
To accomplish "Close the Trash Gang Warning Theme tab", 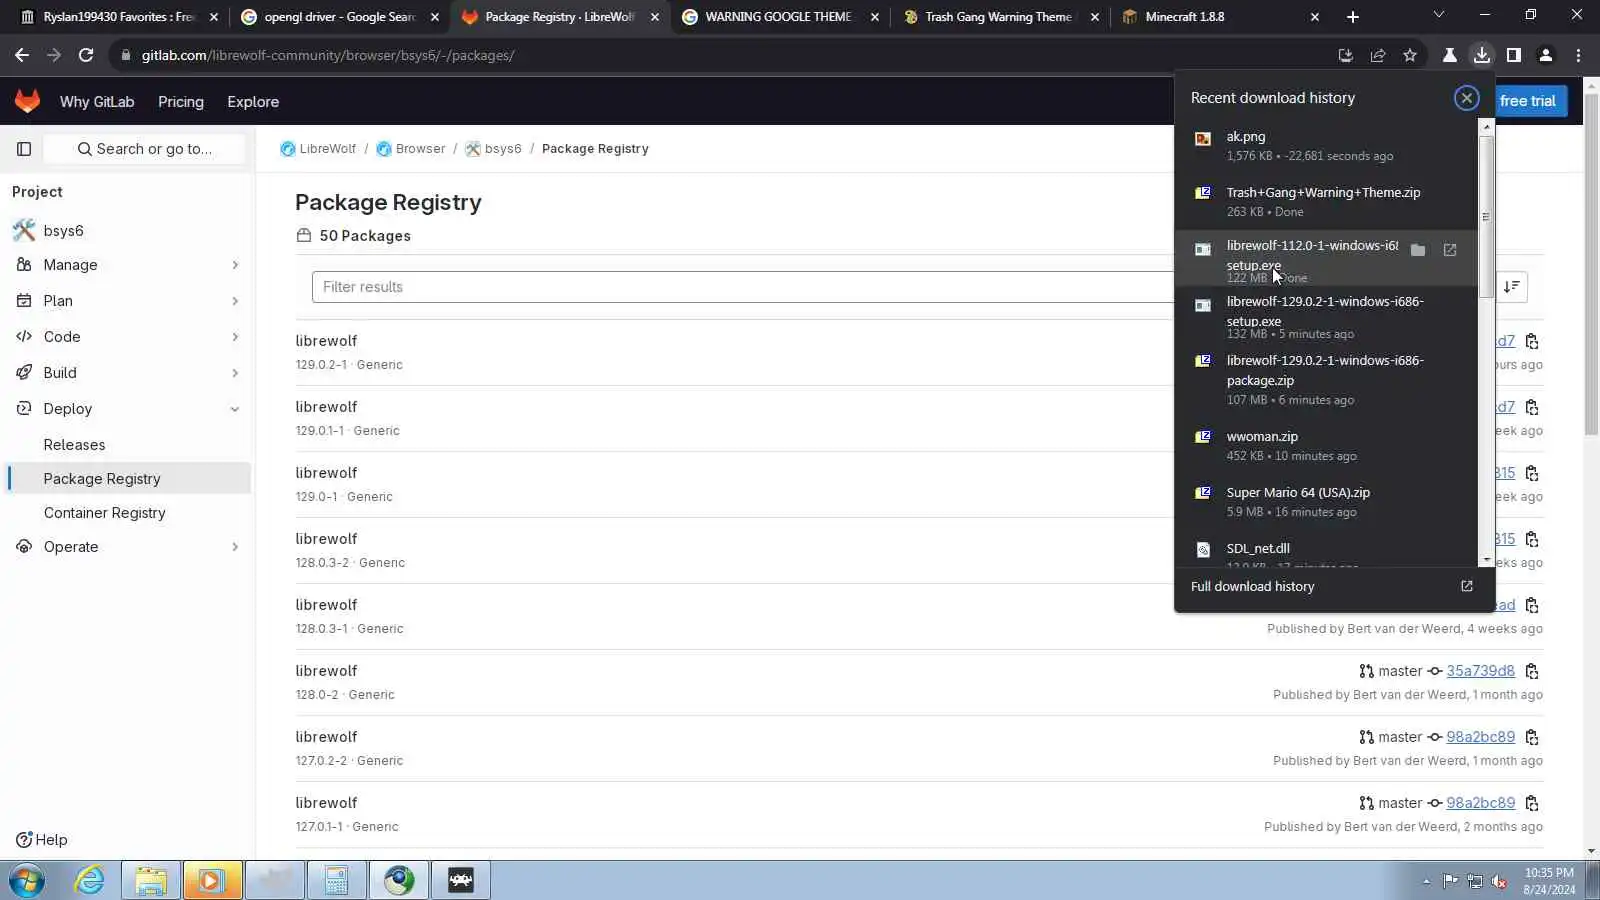I will click(1094, 17).
